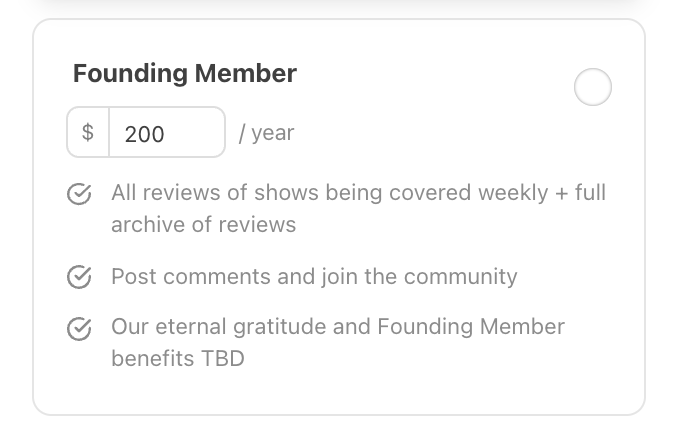This screenshot has height=436, width=674.
Task: Click the word 'weekly' in first benefit
Action: [x=513, y=193]
